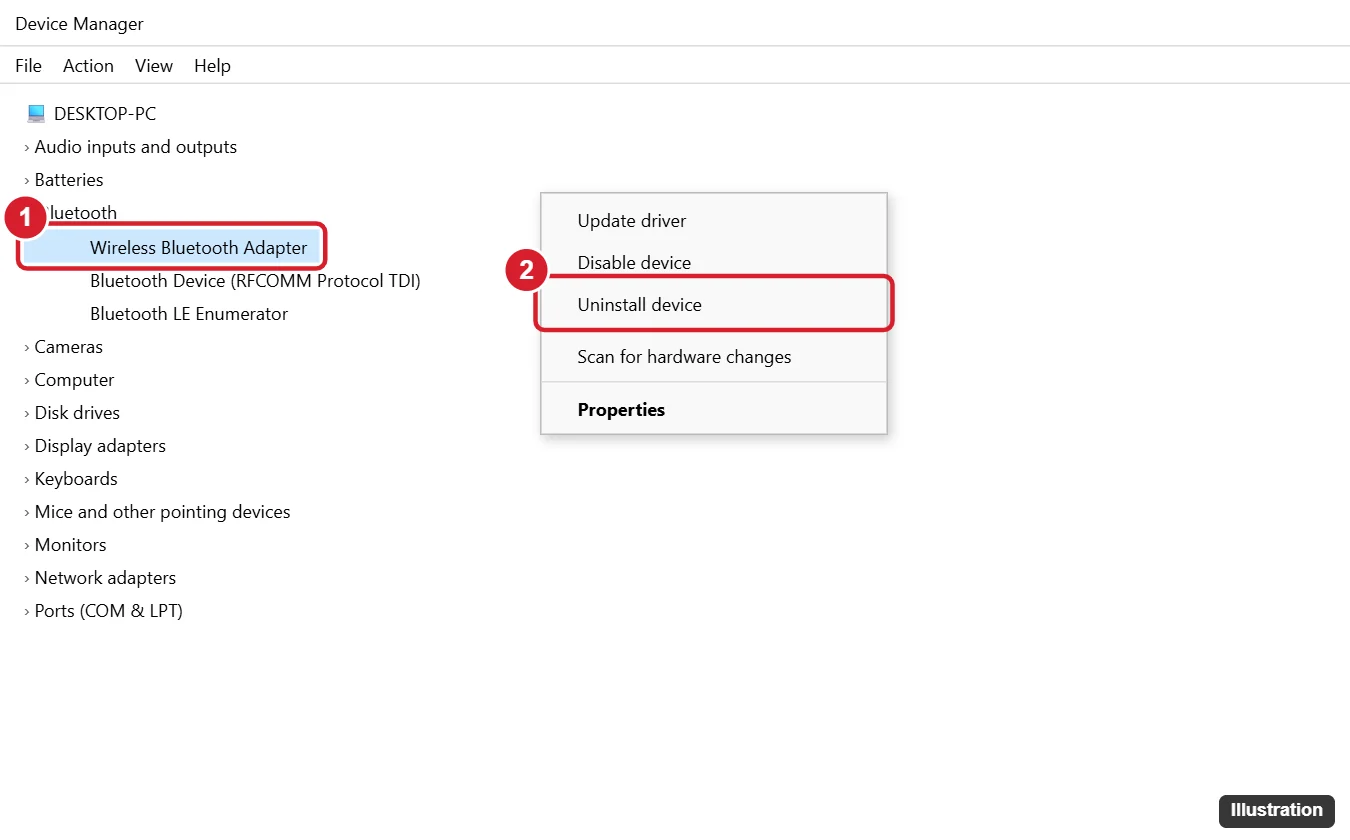The image size is (1350, 840).
Task: Select the Mice and other pointing devices label
Action: (163, 512)
